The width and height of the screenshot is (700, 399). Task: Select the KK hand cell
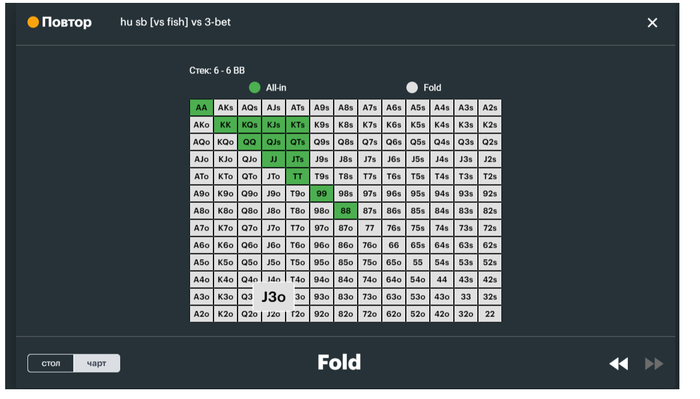point(225,125)
